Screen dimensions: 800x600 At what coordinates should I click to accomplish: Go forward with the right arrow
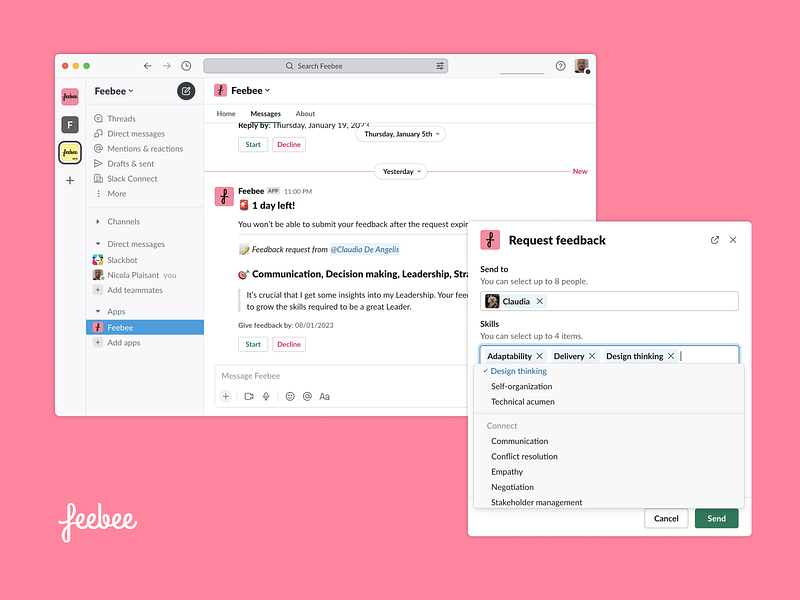(167, 66)
